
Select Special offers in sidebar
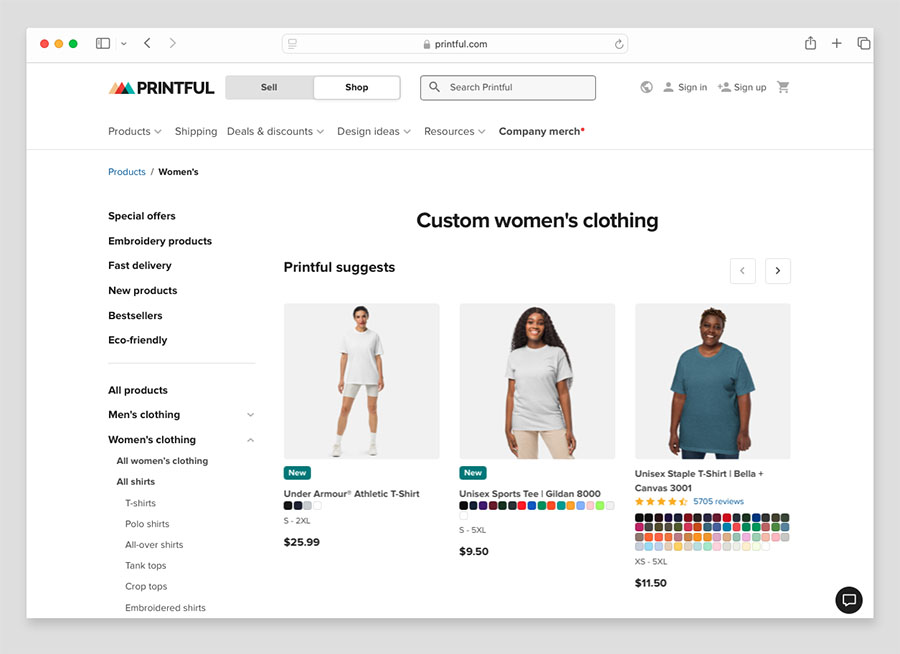142,216
